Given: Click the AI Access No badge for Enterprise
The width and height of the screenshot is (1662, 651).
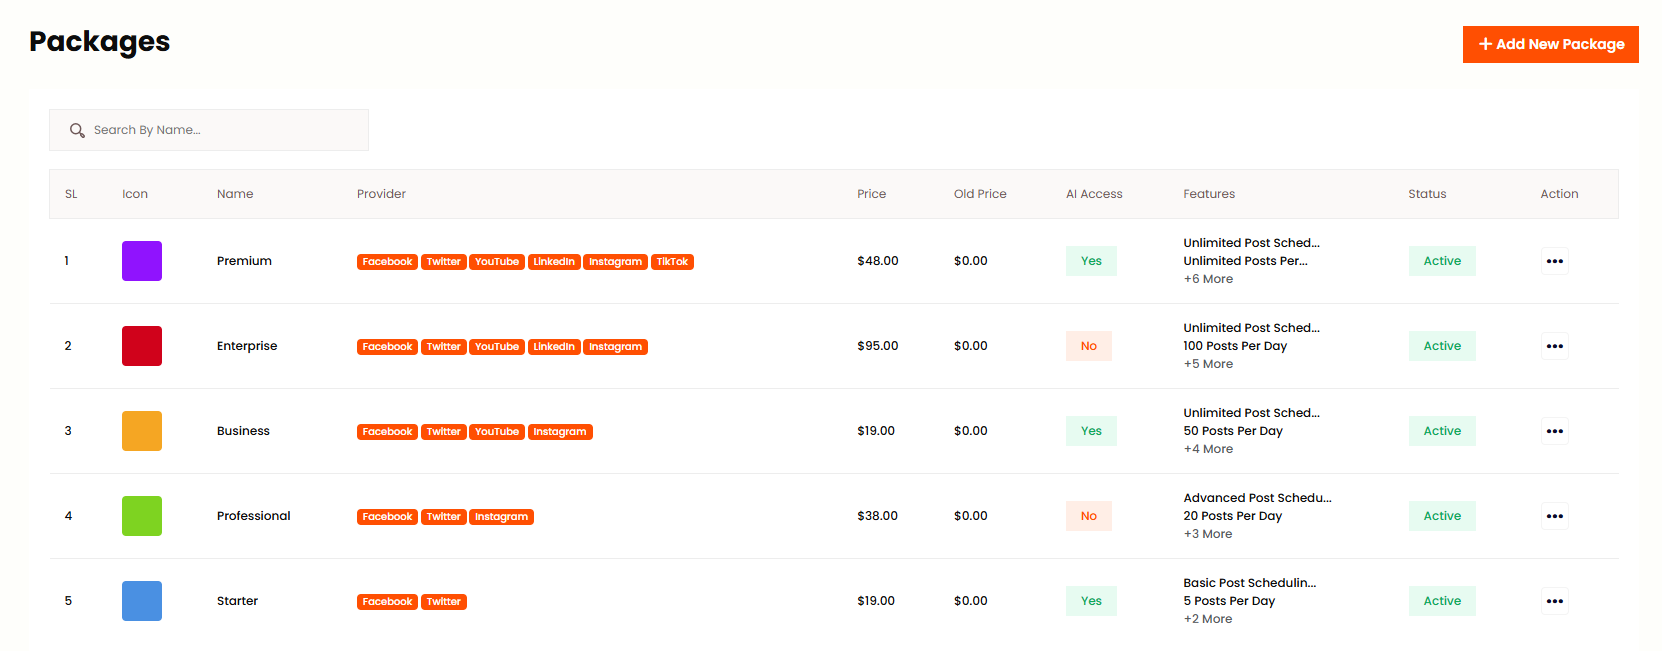Looking at the screenshot, I should [1089, 346].
